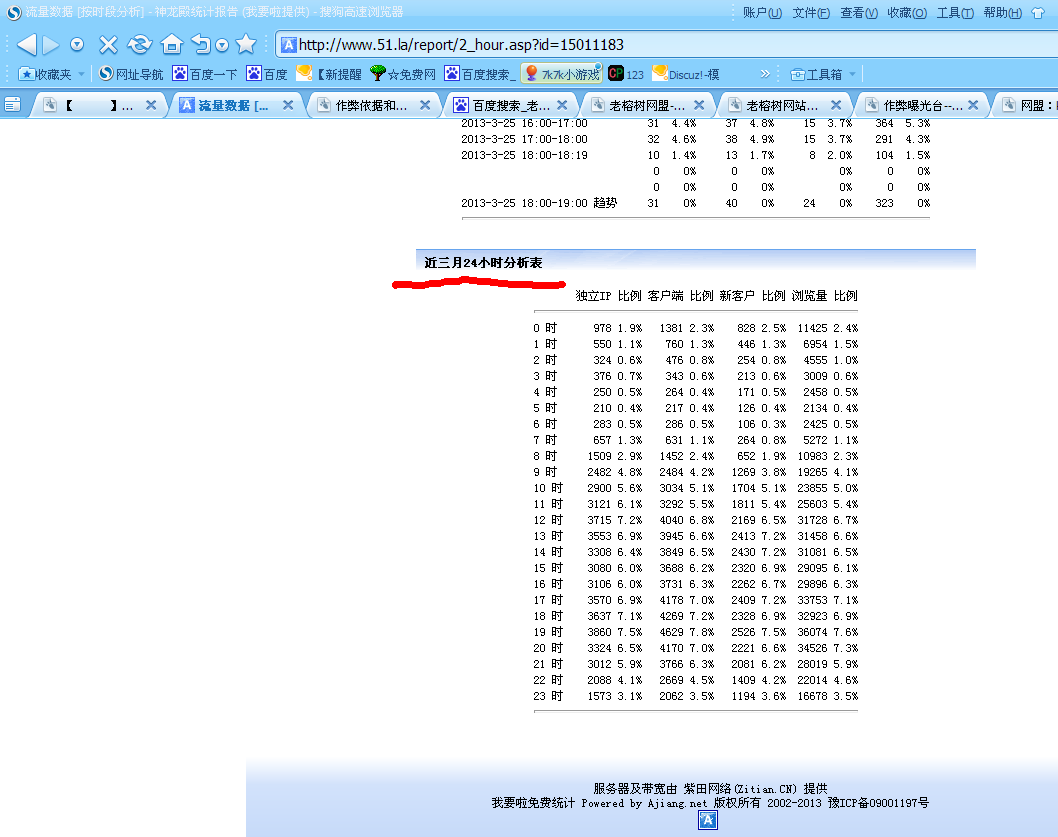Close the 【 】... tab
Viewport: 1058px width, 837px height.
(151, 105)
